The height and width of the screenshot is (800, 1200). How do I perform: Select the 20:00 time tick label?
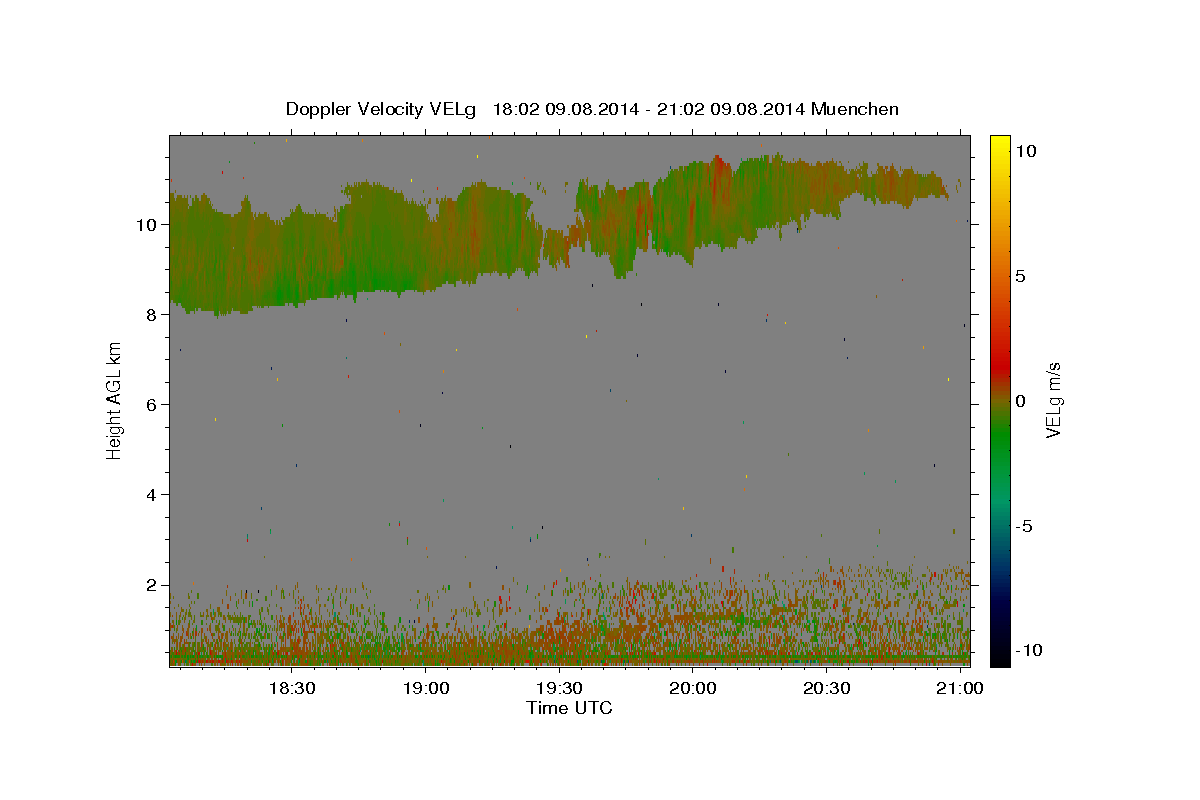tap(693, 688)
